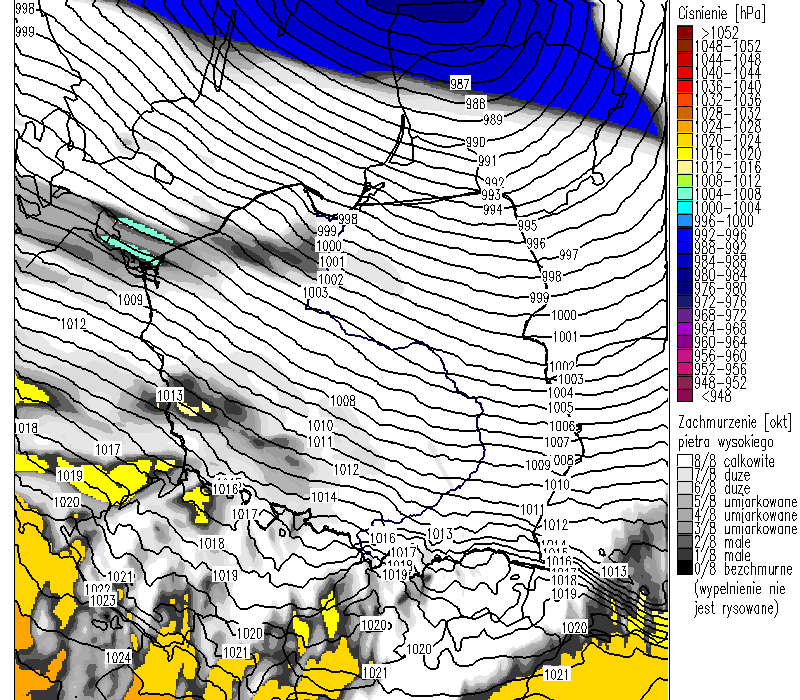The image size is (800, 700).
Task: Click the 990 isobar label on the map
Action: point(475,142)
